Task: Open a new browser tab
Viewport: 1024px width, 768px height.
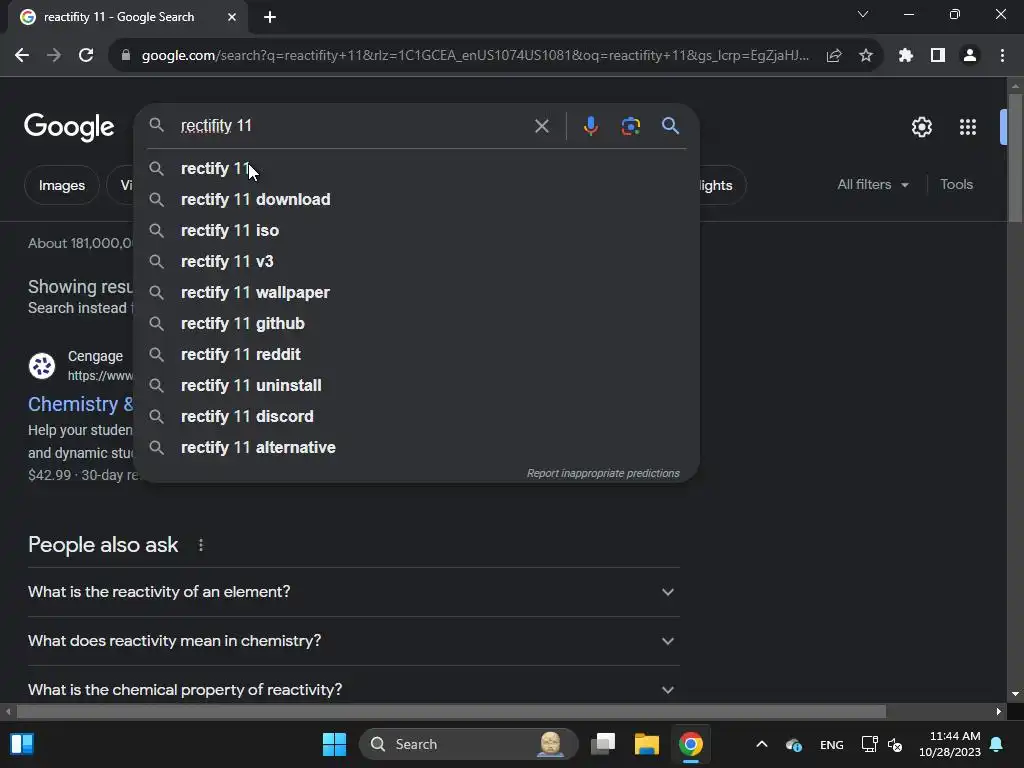Action: pos(270,18)
